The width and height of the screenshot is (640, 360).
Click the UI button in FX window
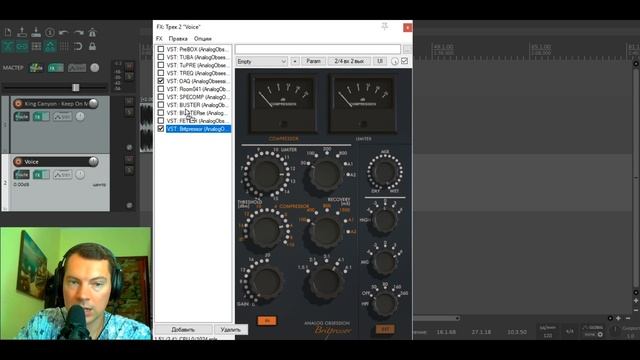(380, 61)
